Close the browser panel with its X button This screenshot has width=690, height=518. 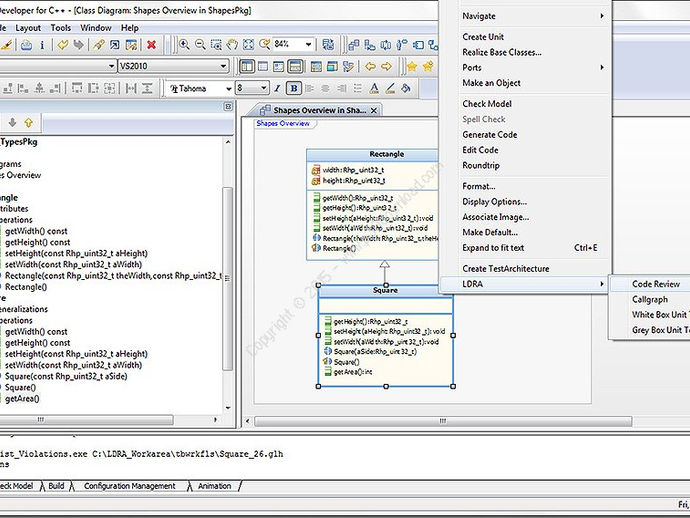coord(228,107)
